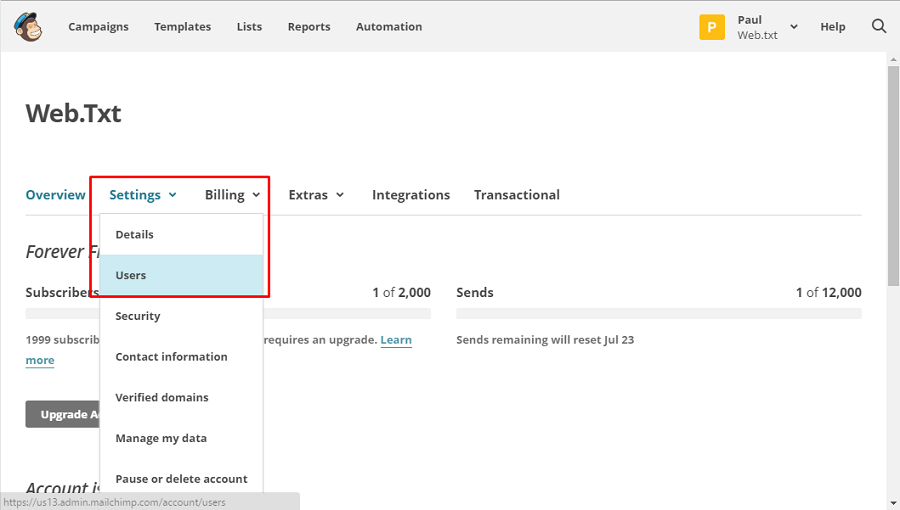
Task: Choose Manage my data menu item
Action: [181, 438]
